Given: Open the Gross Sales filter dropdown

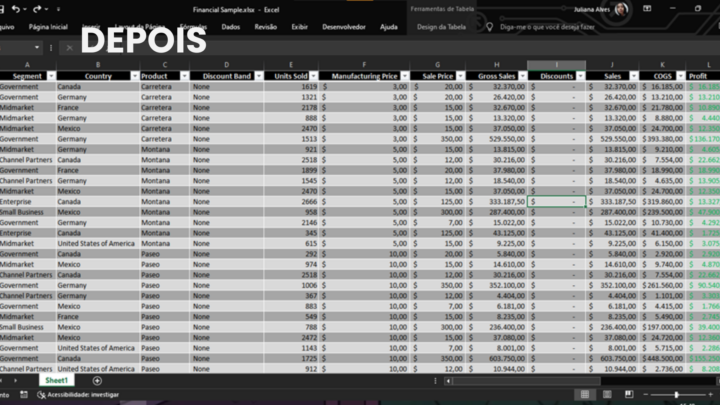Looking at the screenshot, I should [523, 76].
